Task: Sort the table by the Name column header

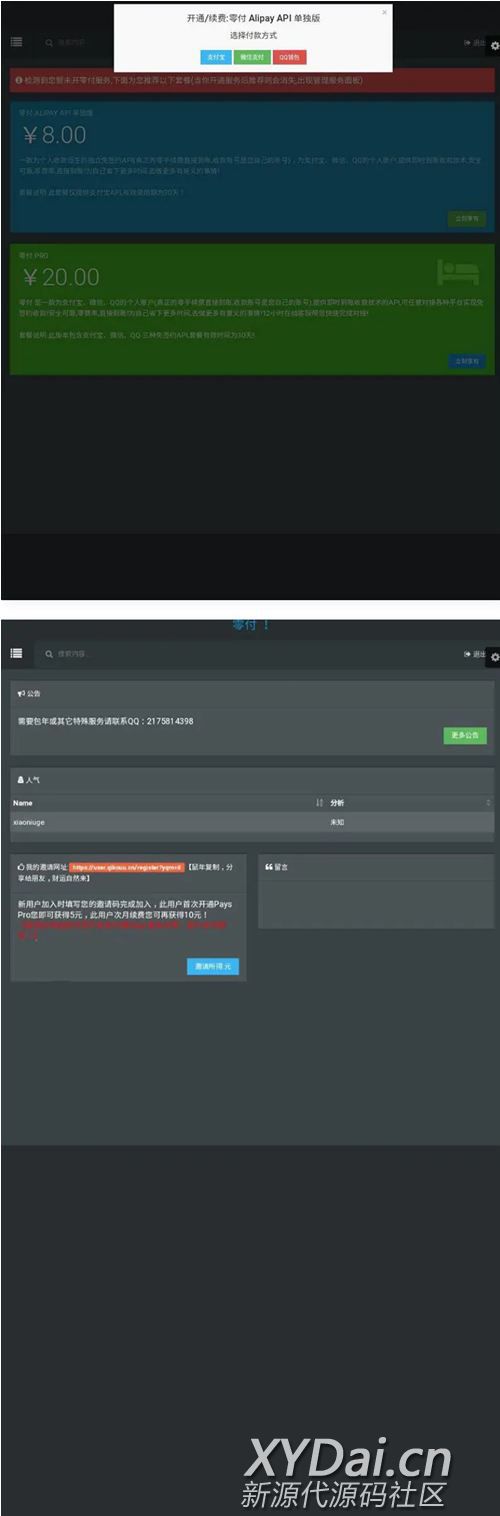Action: tap(168, 802)
